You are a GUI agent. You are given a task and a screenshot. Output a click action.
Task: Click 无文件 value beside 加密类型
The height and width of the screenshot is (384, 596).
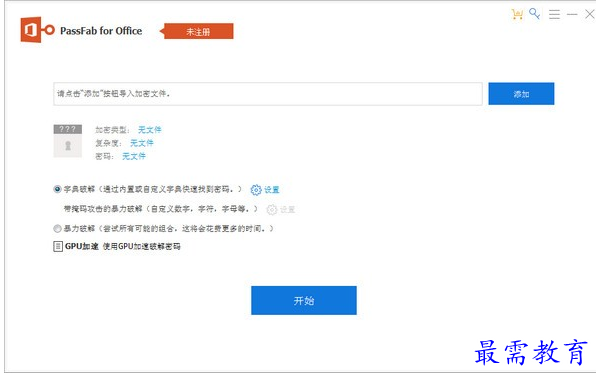tap(149, 130)
